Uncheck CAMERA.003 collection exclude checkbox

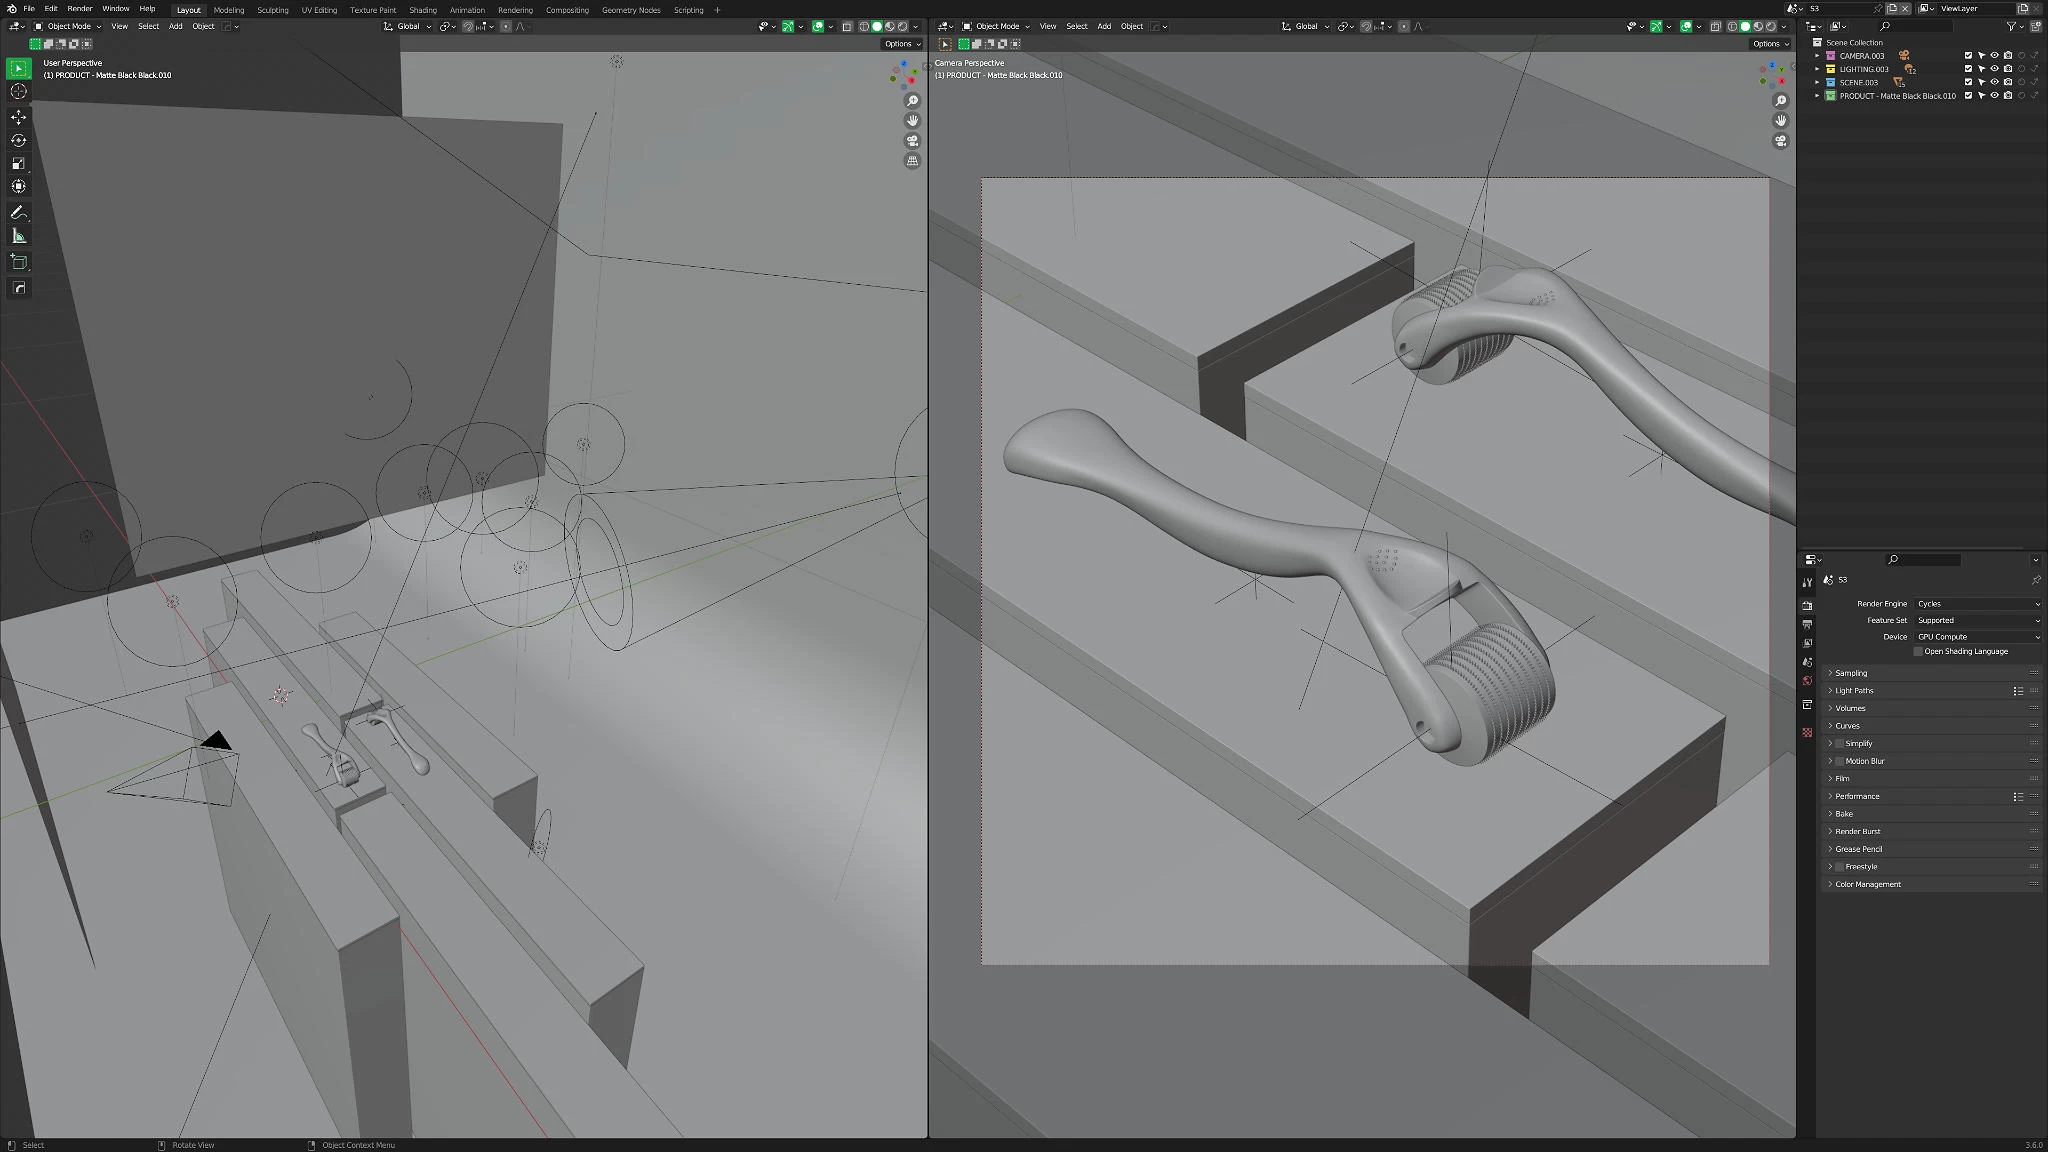pyautogui.click(x=1968, y=56)
